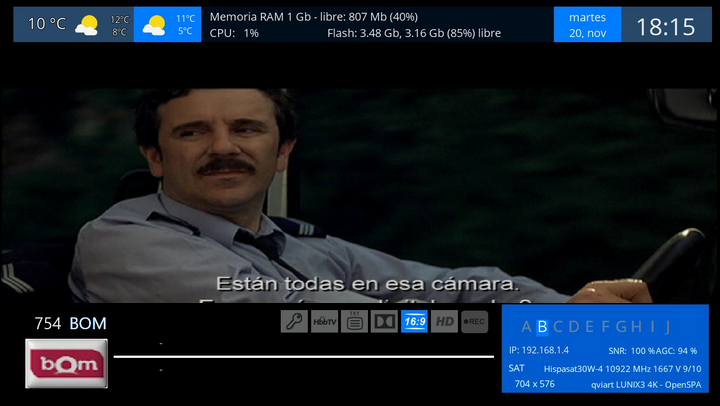Click the current weather sun-cloud icon
The image size is (720, 406).
87,25
